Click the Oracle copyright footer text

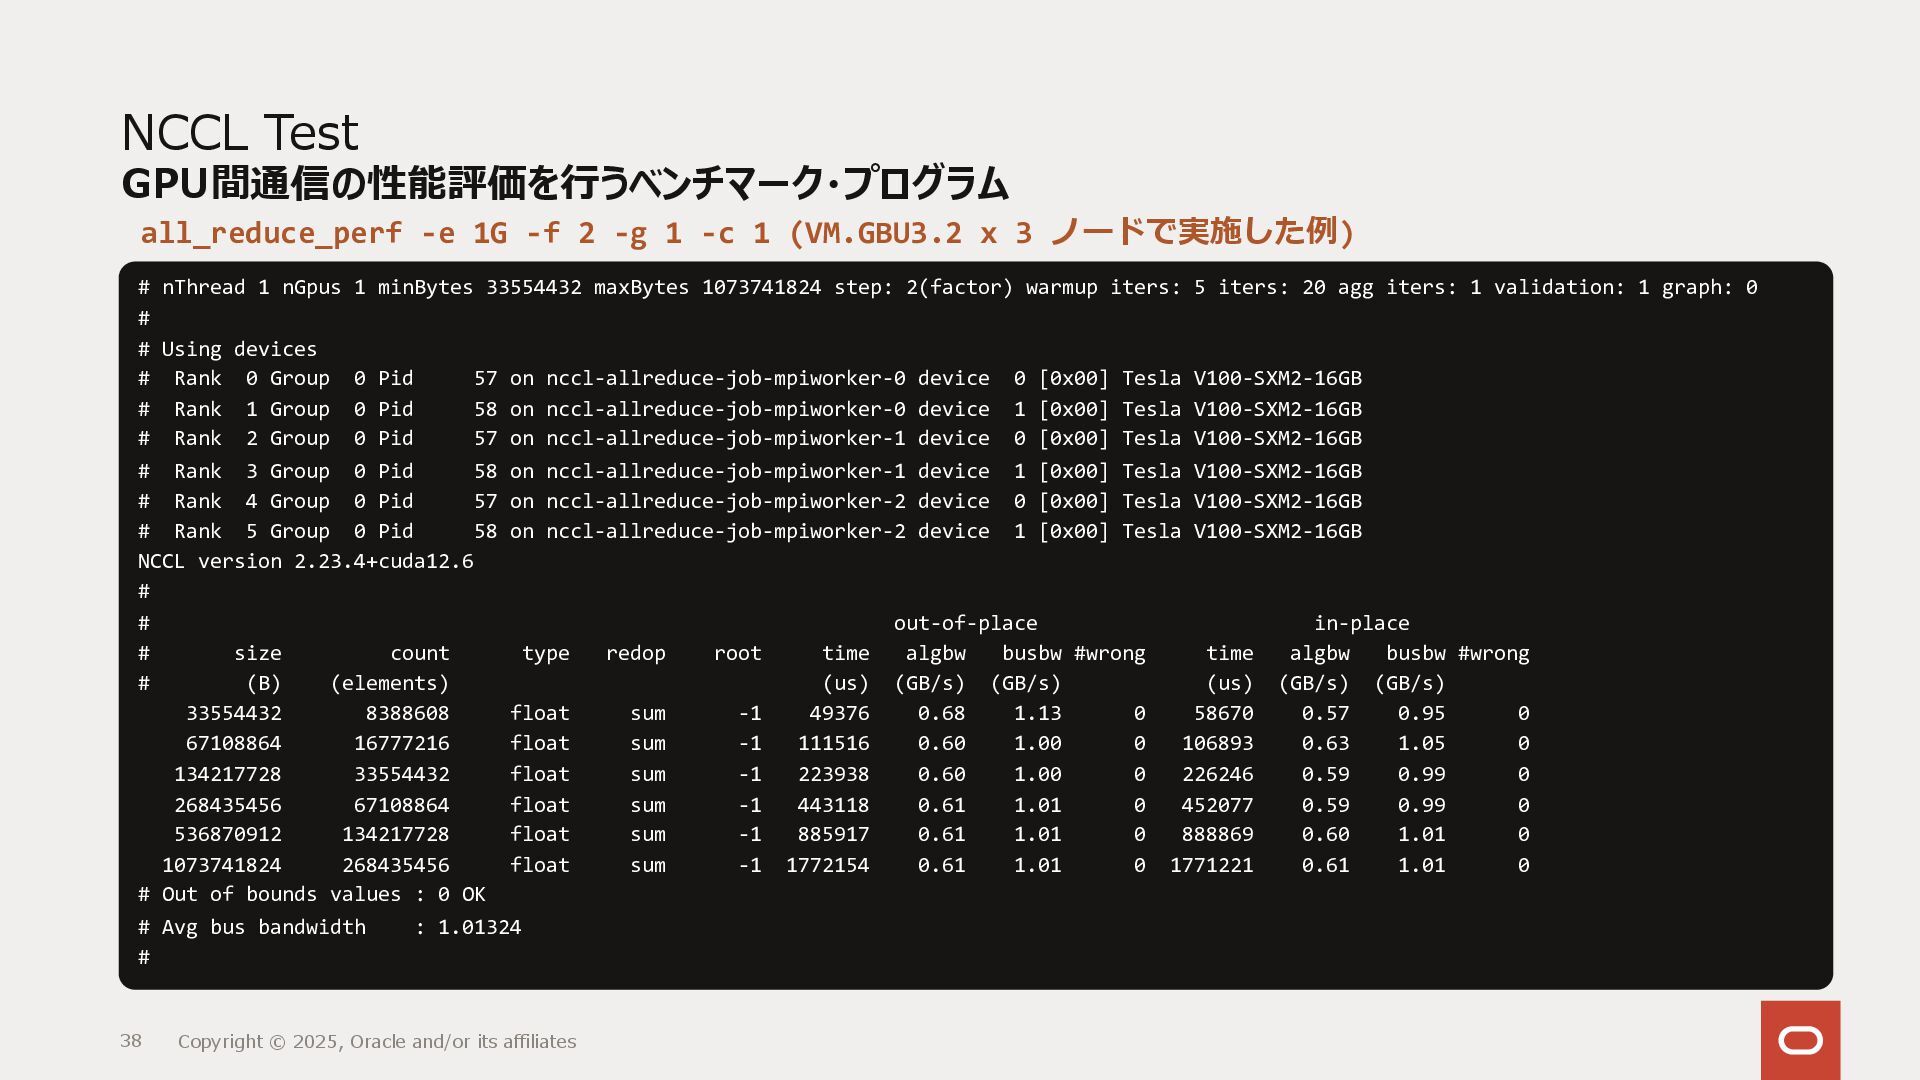(377, 1042)
